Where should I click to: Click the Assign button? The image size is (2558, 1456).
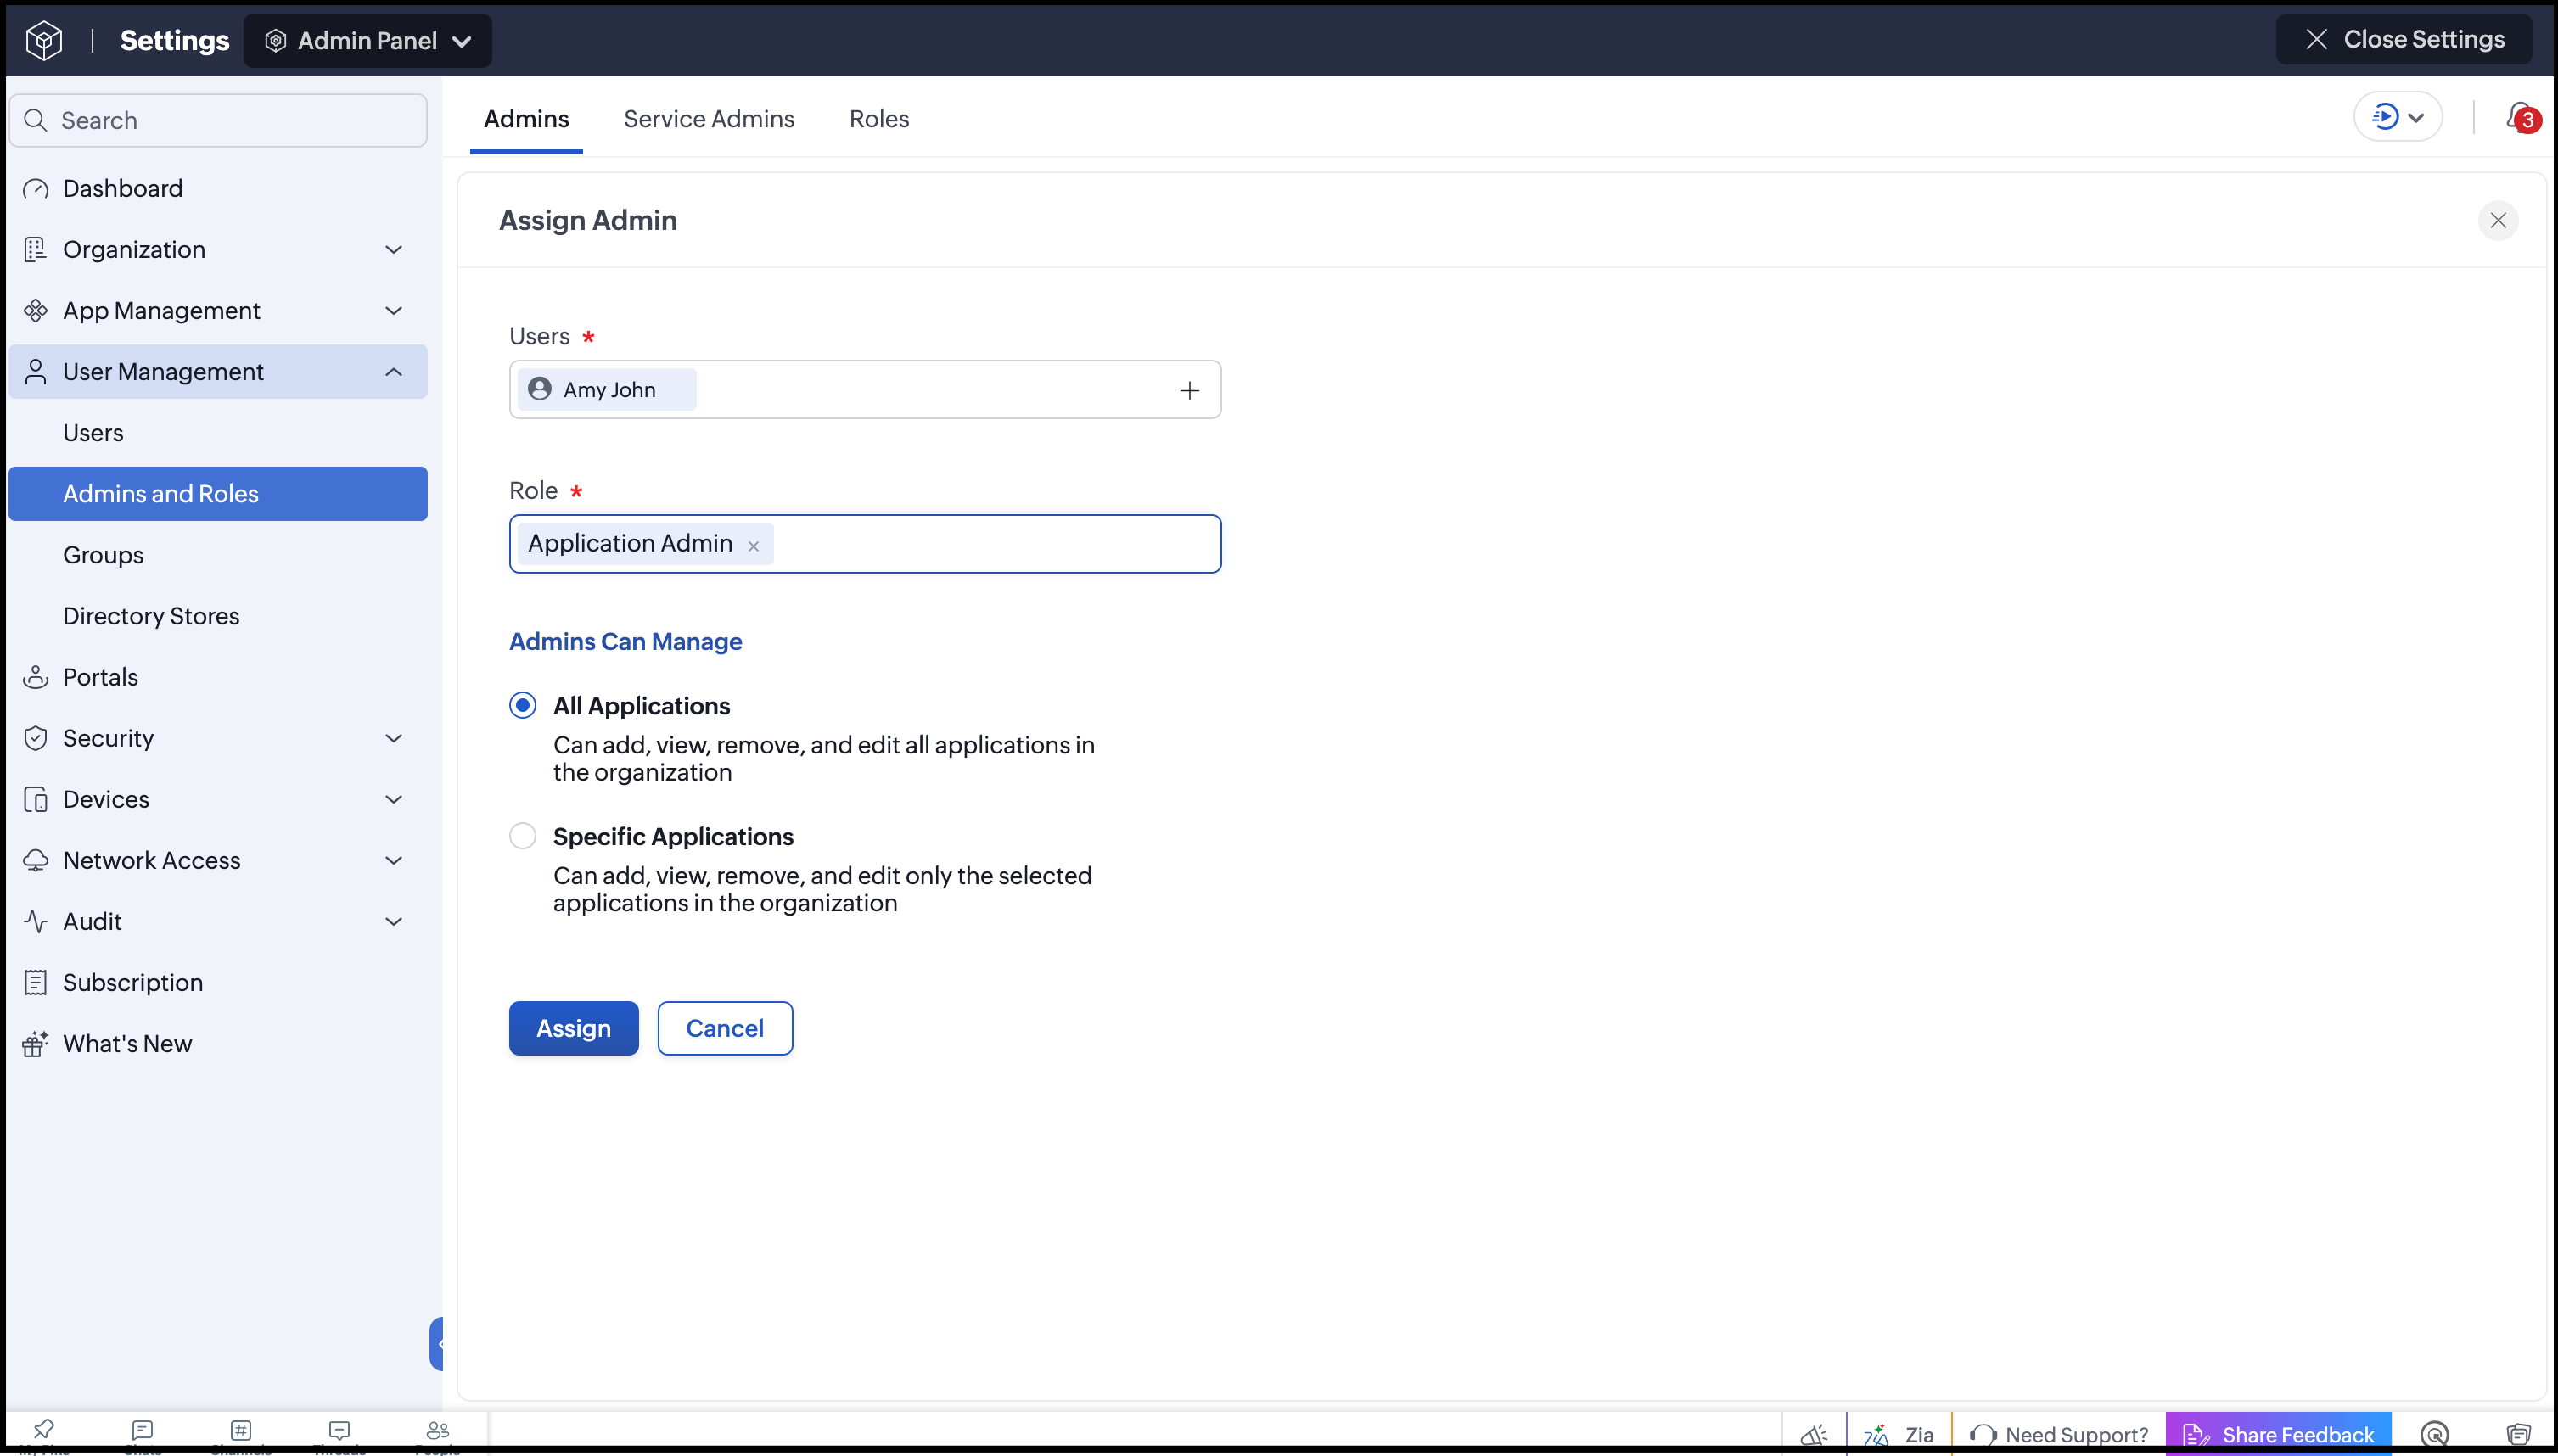click(573, 1028)
